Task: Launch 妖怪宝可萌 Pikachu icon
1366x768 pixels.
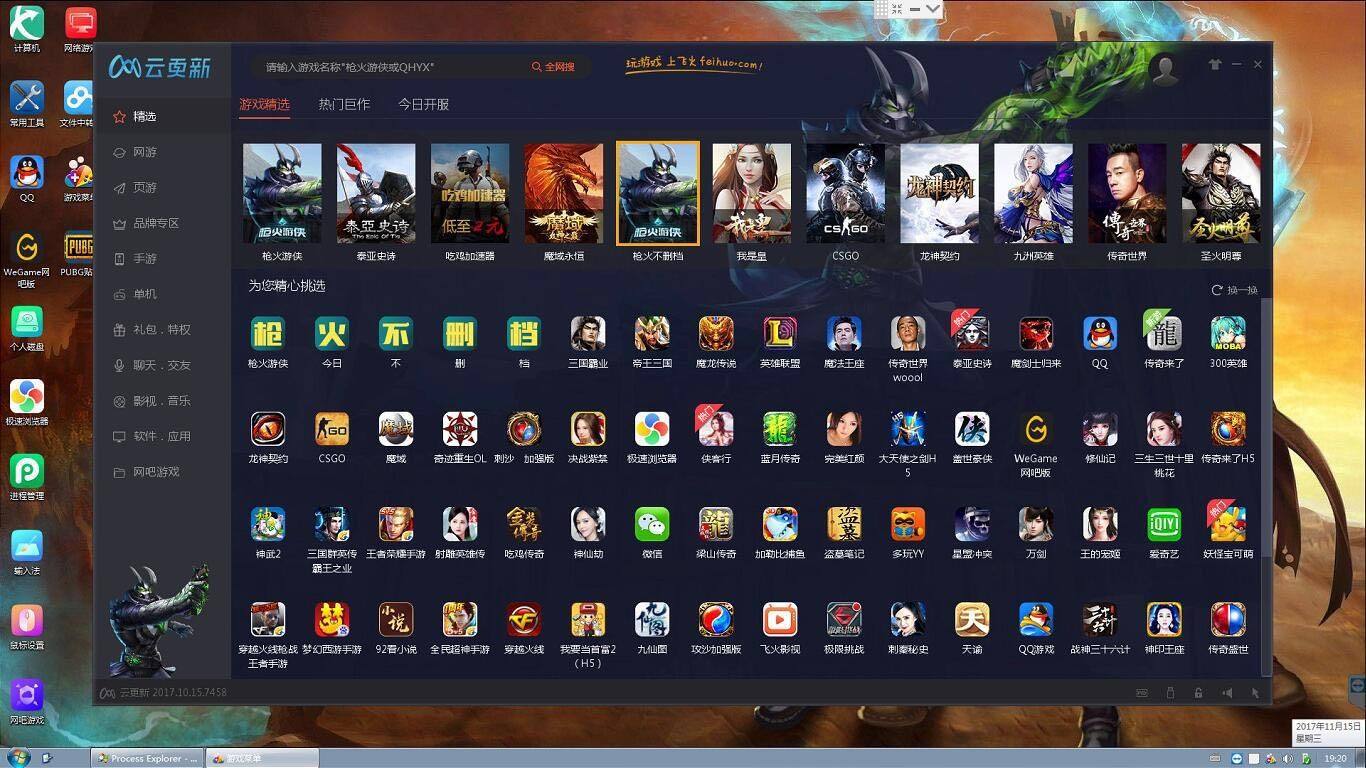Action: [1228, 523]
